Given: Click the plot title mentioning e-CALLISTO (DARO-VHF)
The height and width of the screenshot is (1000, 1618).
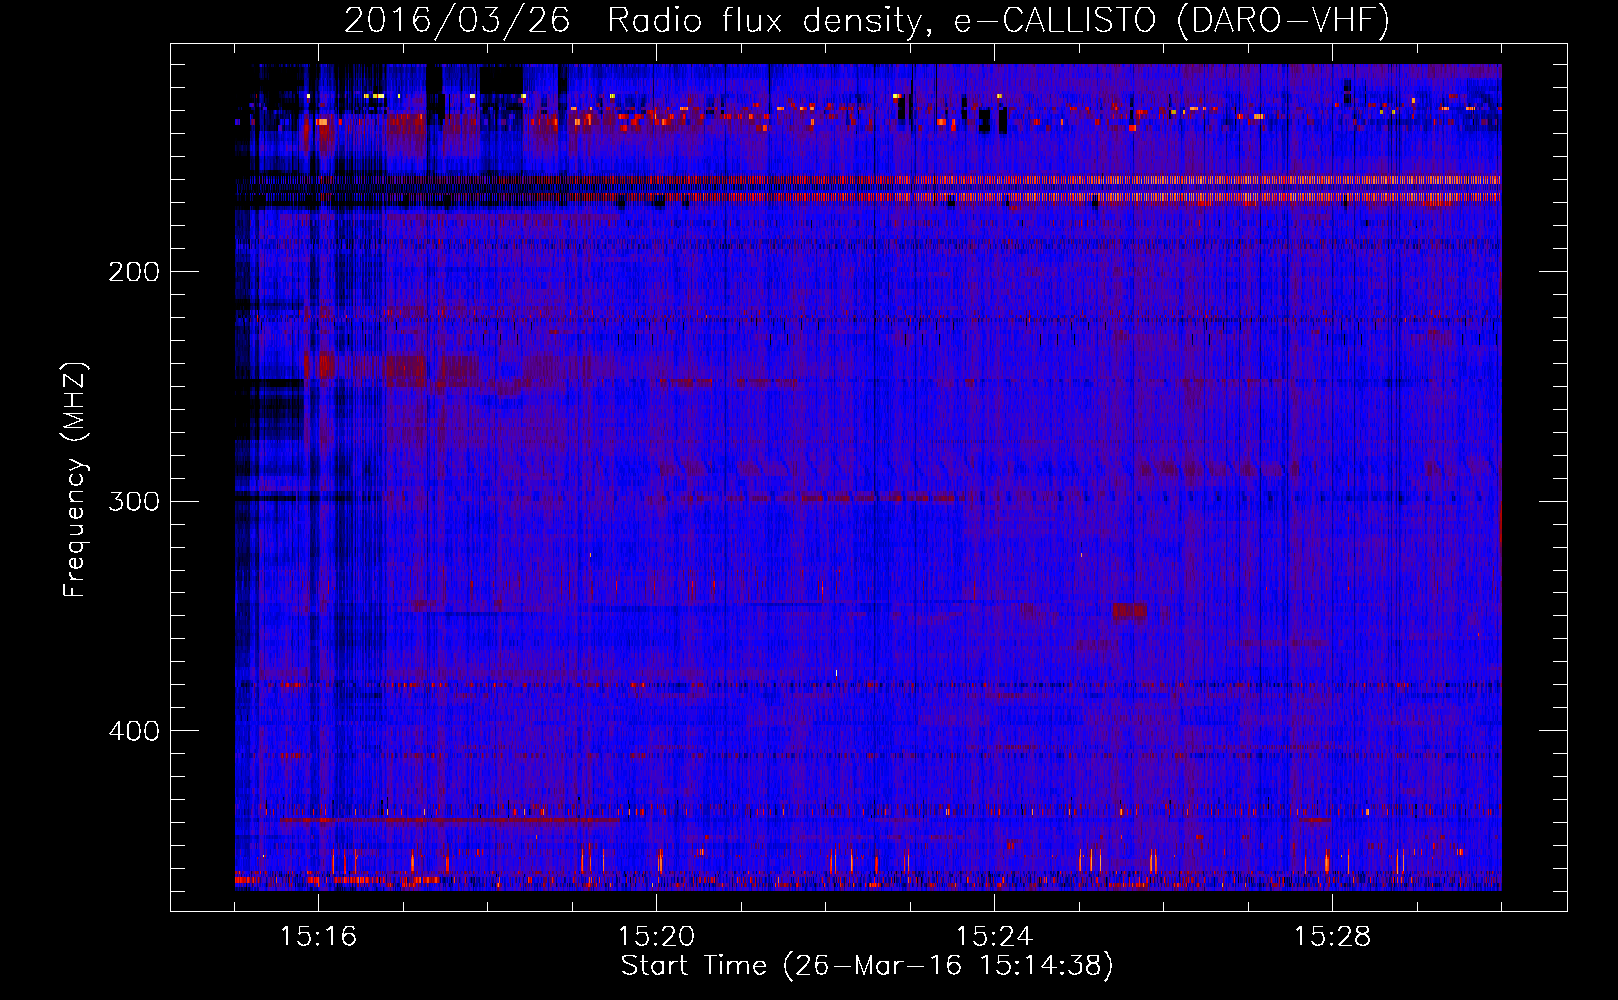Looking at the screenshot, I should point(867,21).
